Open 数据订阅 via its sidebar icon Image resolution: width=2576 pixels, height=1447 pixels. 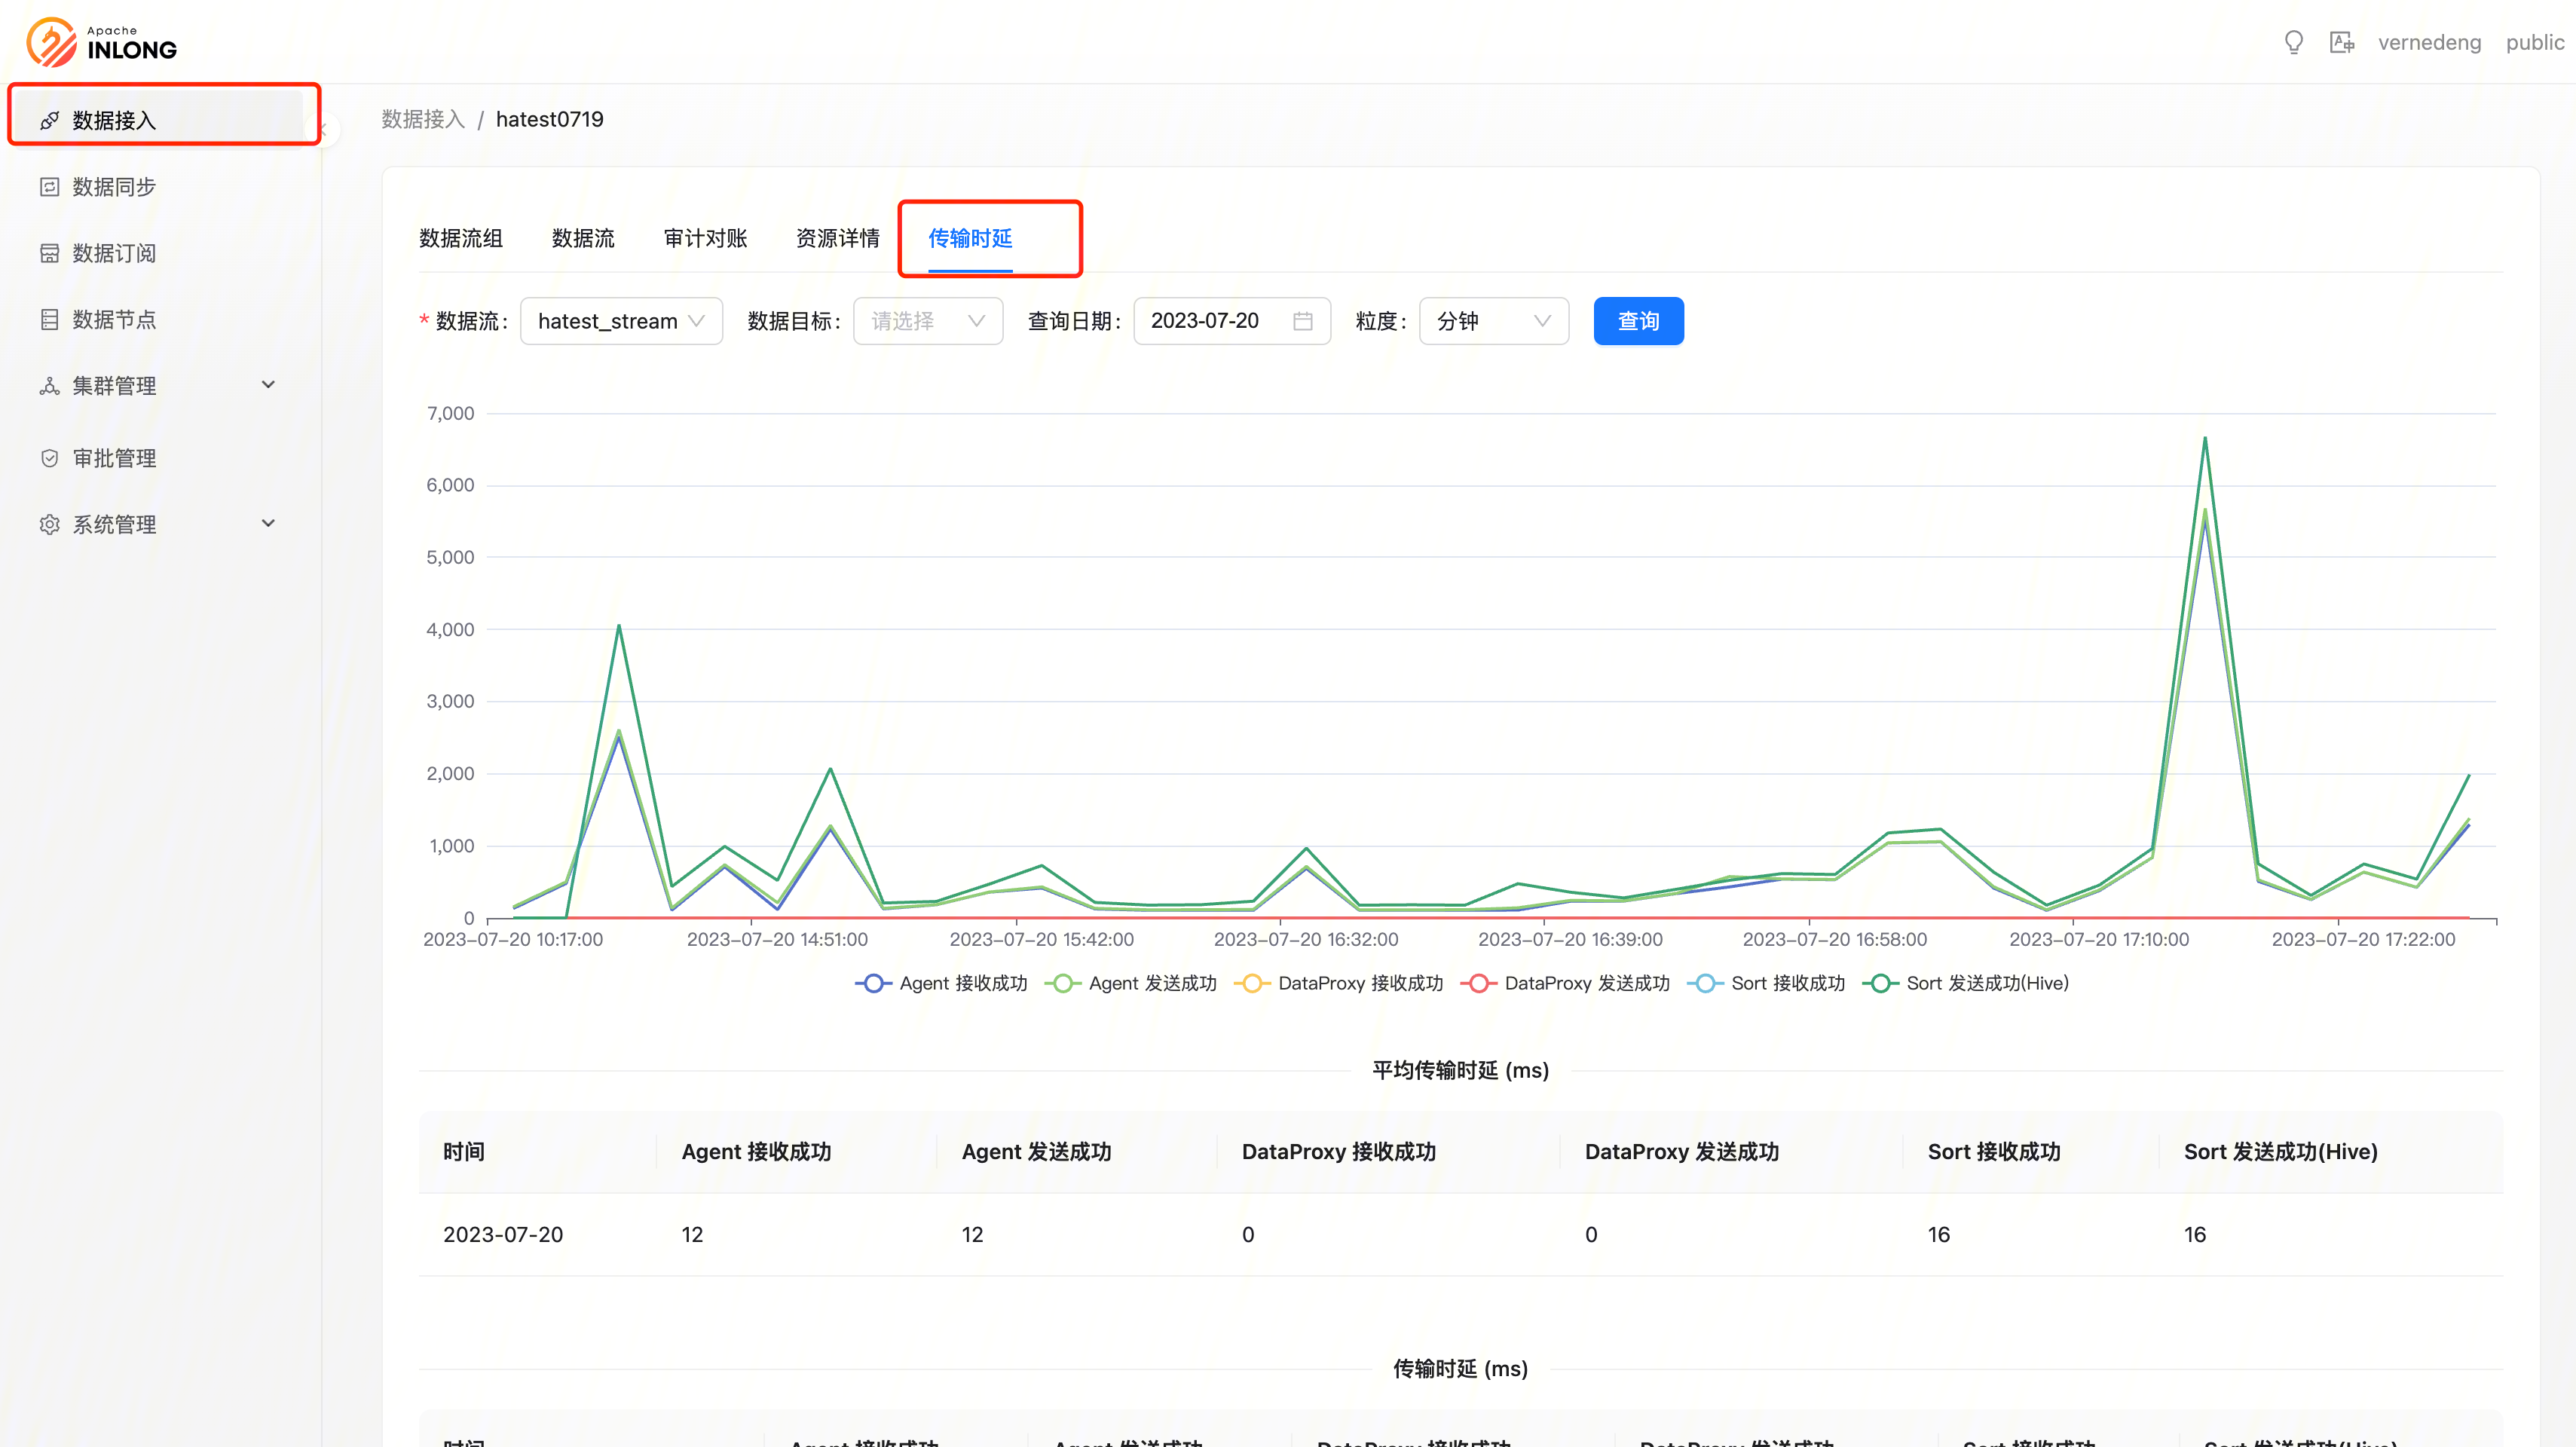[x=49, y=253]
